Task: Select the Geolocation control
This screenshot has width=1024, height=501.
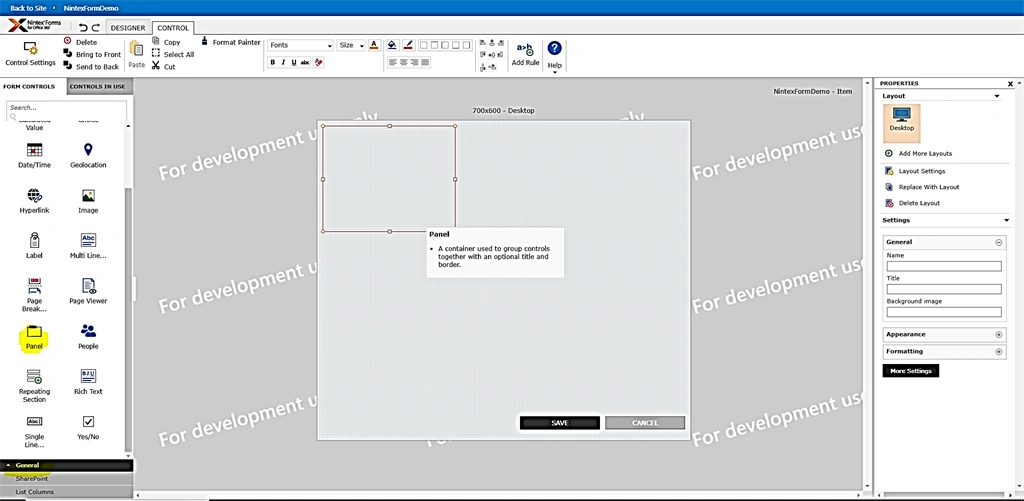Action: pyautogui.click(x=88, y=155)
